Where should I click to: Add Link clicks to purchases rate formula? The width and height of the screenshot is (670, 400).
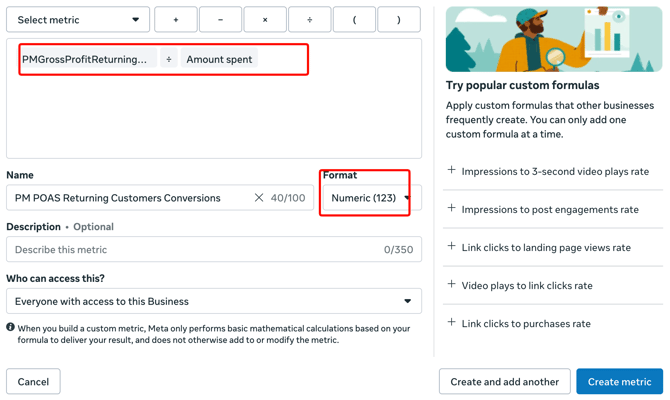pos(553,324)
